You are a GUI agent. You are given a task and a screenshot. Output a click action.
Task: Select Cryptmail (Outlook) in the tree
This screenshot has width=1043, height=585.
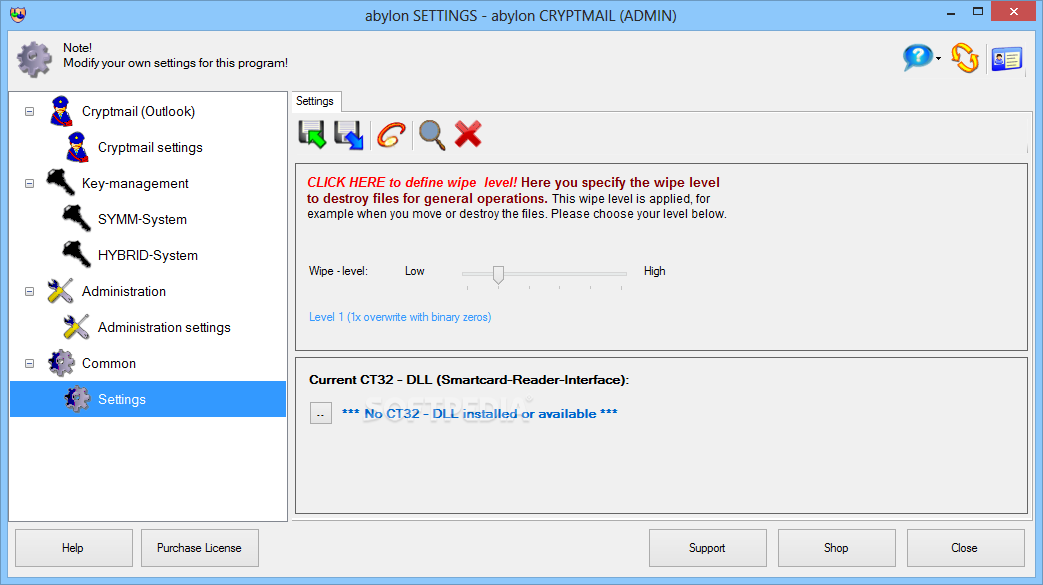click(138, 111)
